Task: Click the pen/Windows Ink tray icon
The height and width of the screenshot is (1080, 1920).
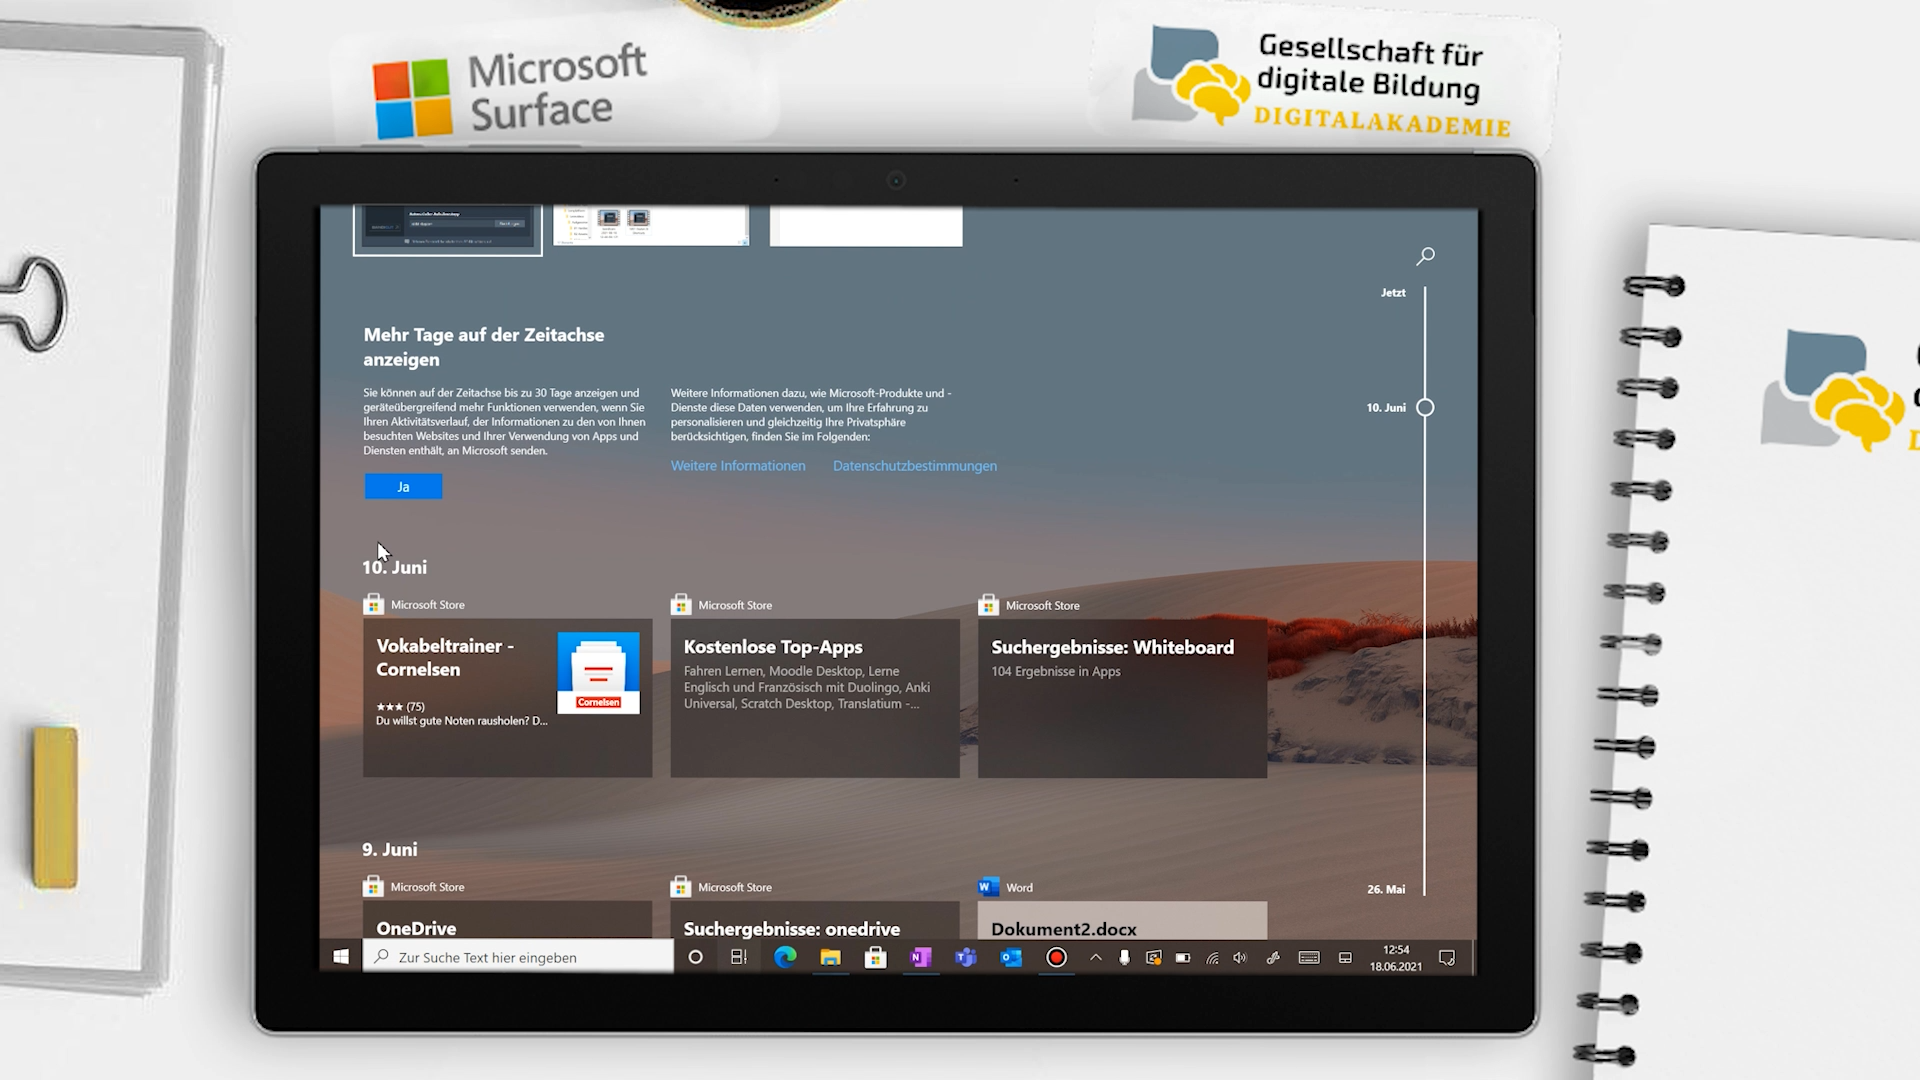Action: pos(1273,957)
